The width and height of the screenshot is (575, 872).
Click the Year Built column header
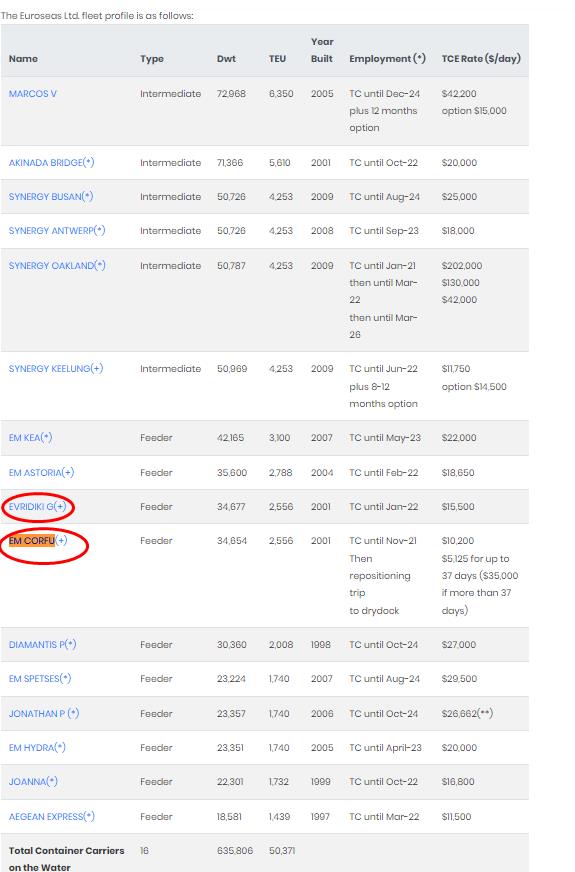[x=322, y=50]
